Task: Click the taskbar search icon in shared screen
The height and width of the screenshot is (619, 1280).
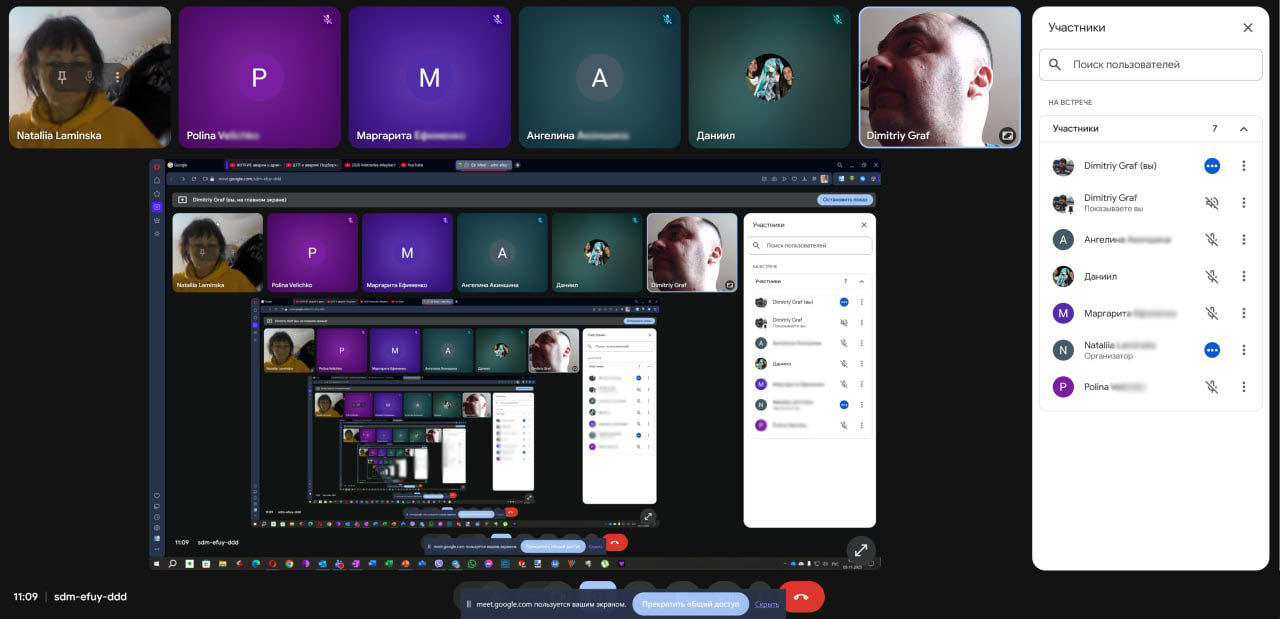Action: pos(172,564)
